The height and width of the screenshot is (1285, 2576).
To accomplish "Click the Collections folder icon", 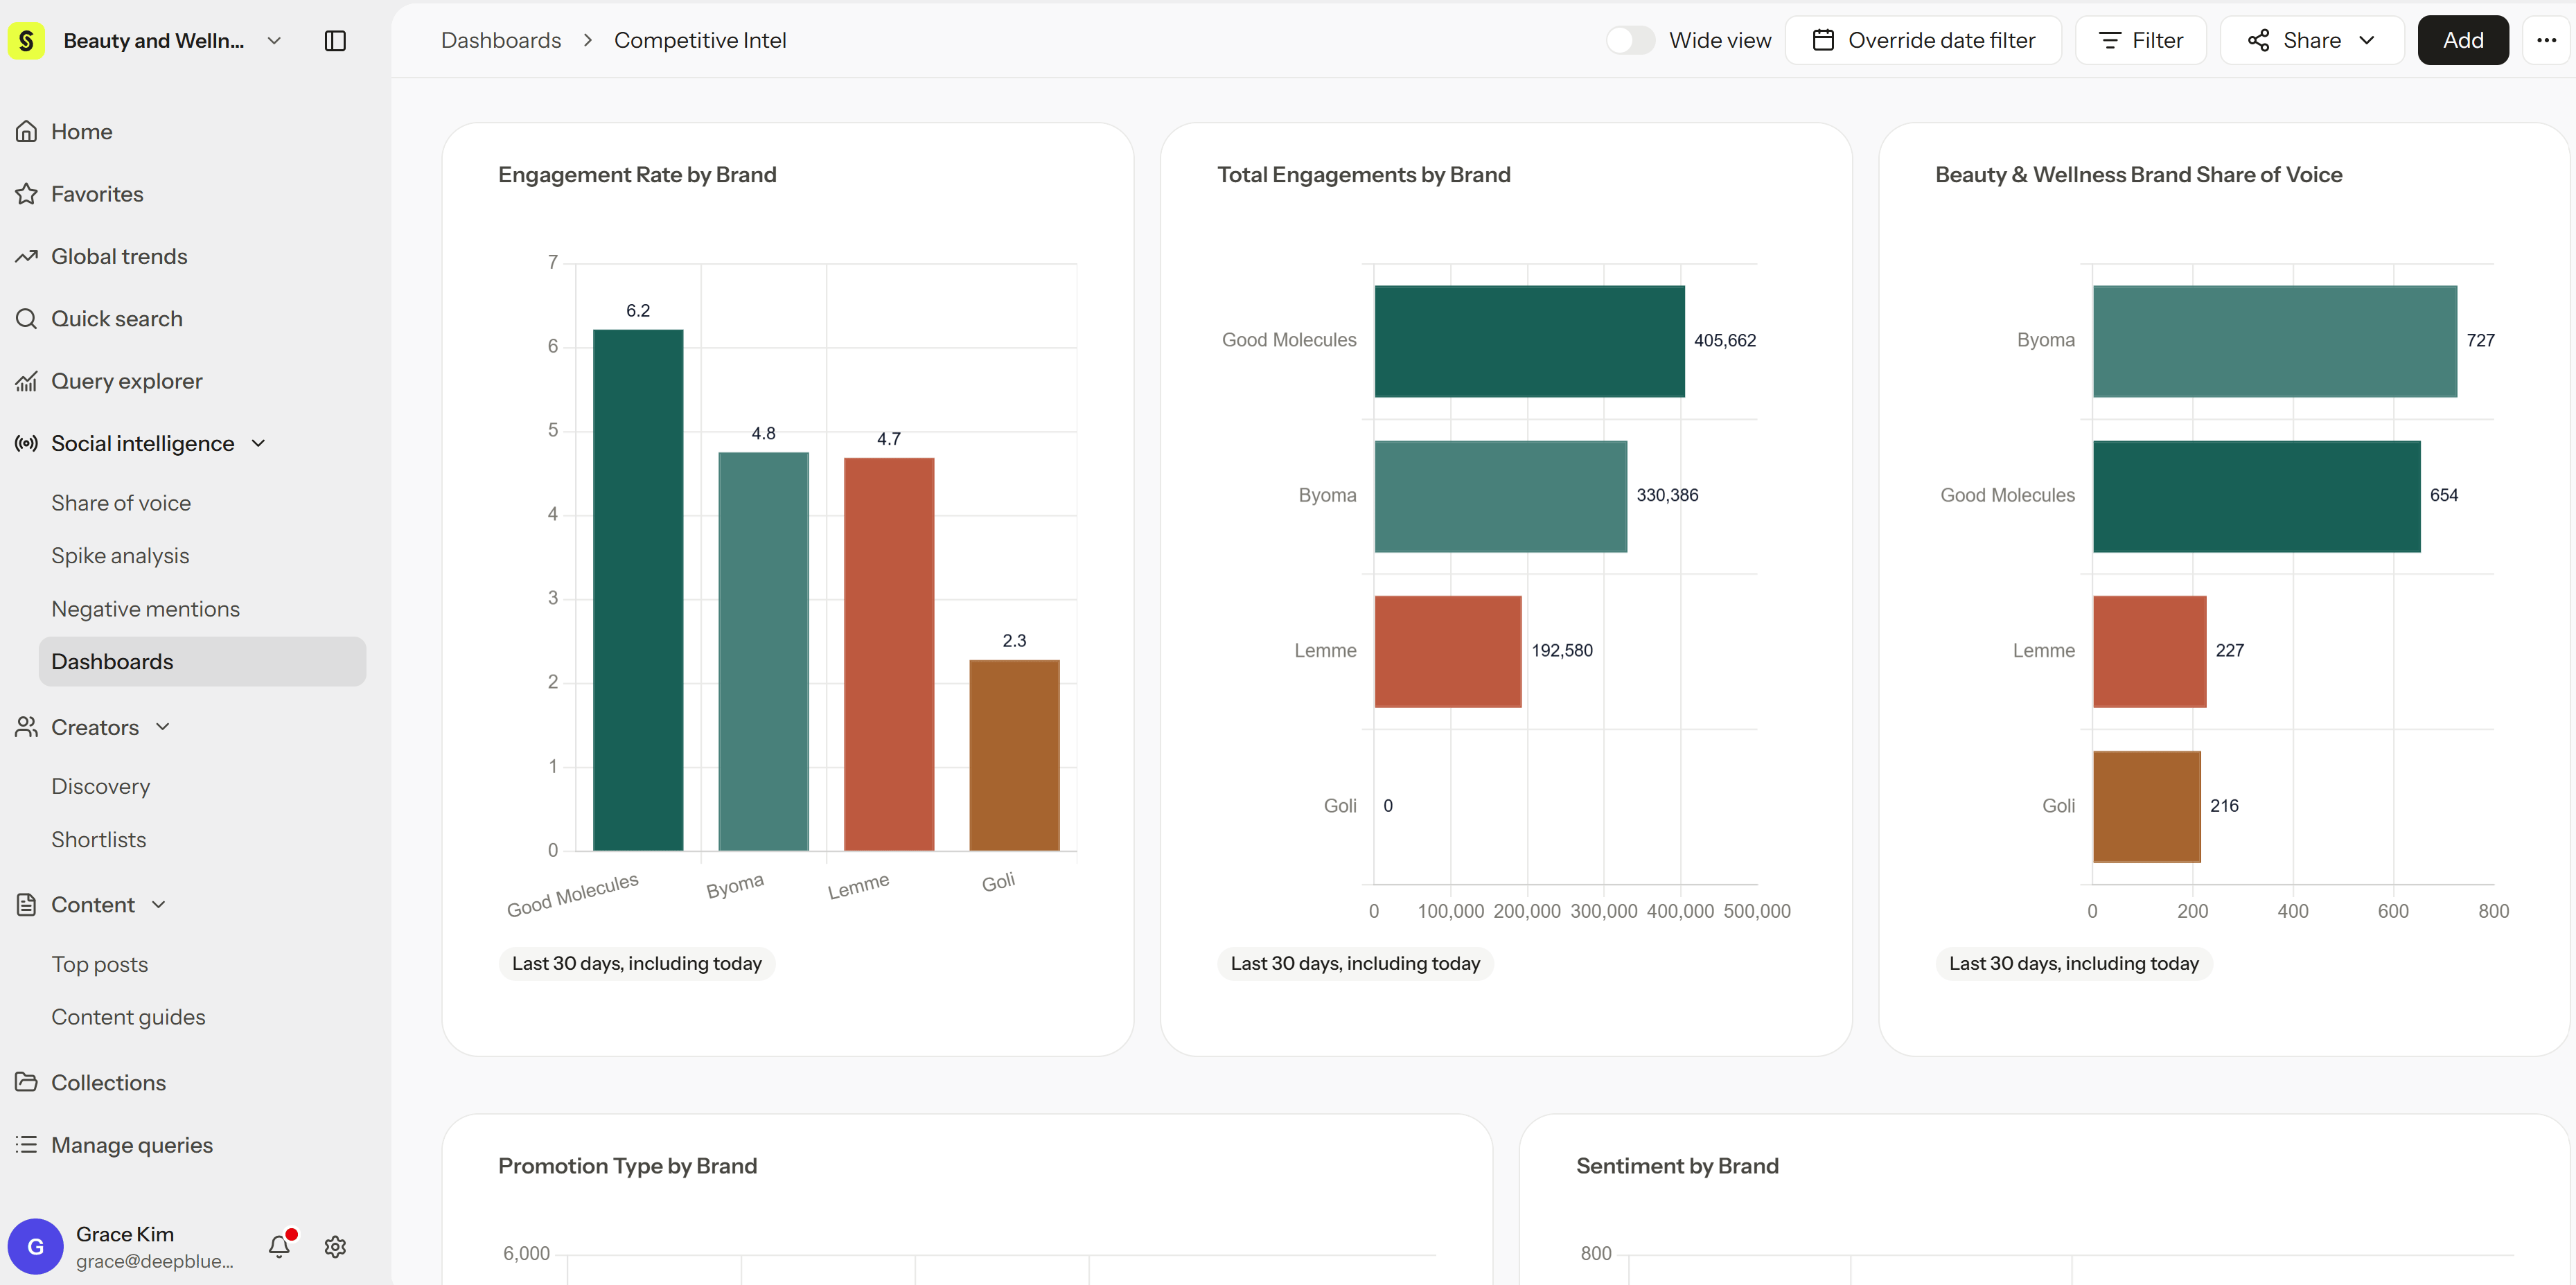I will coord(27,1082).
